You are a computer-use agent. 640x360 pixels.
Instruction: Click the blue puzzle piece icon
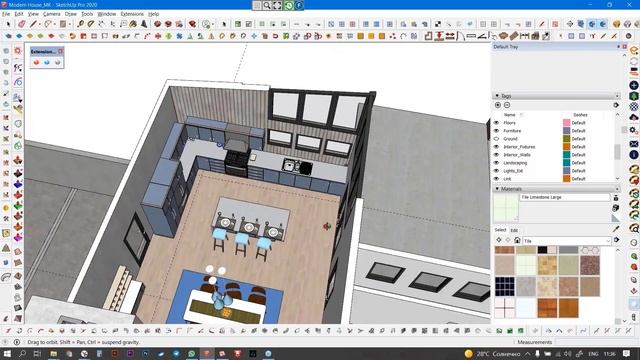click(179, 36)
